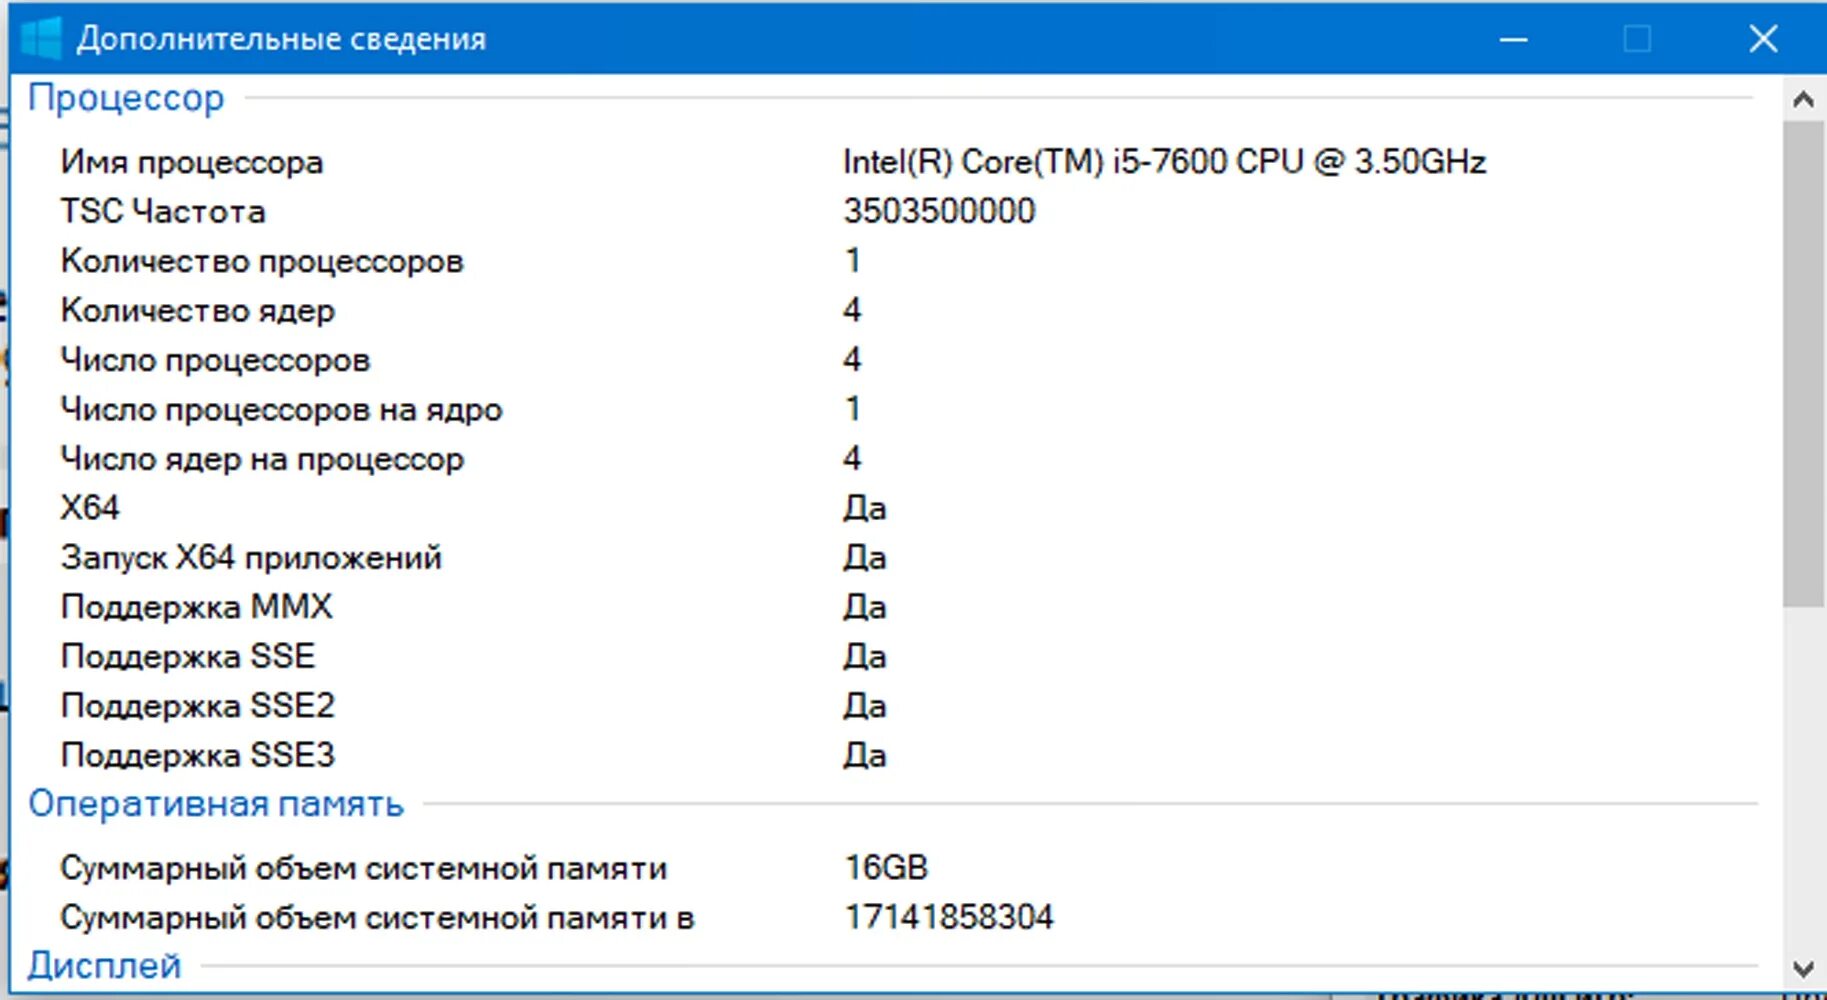Screen dimensions: 1827x1000
Task: Click the Поддержка SSE label
Action: point(188,656)
